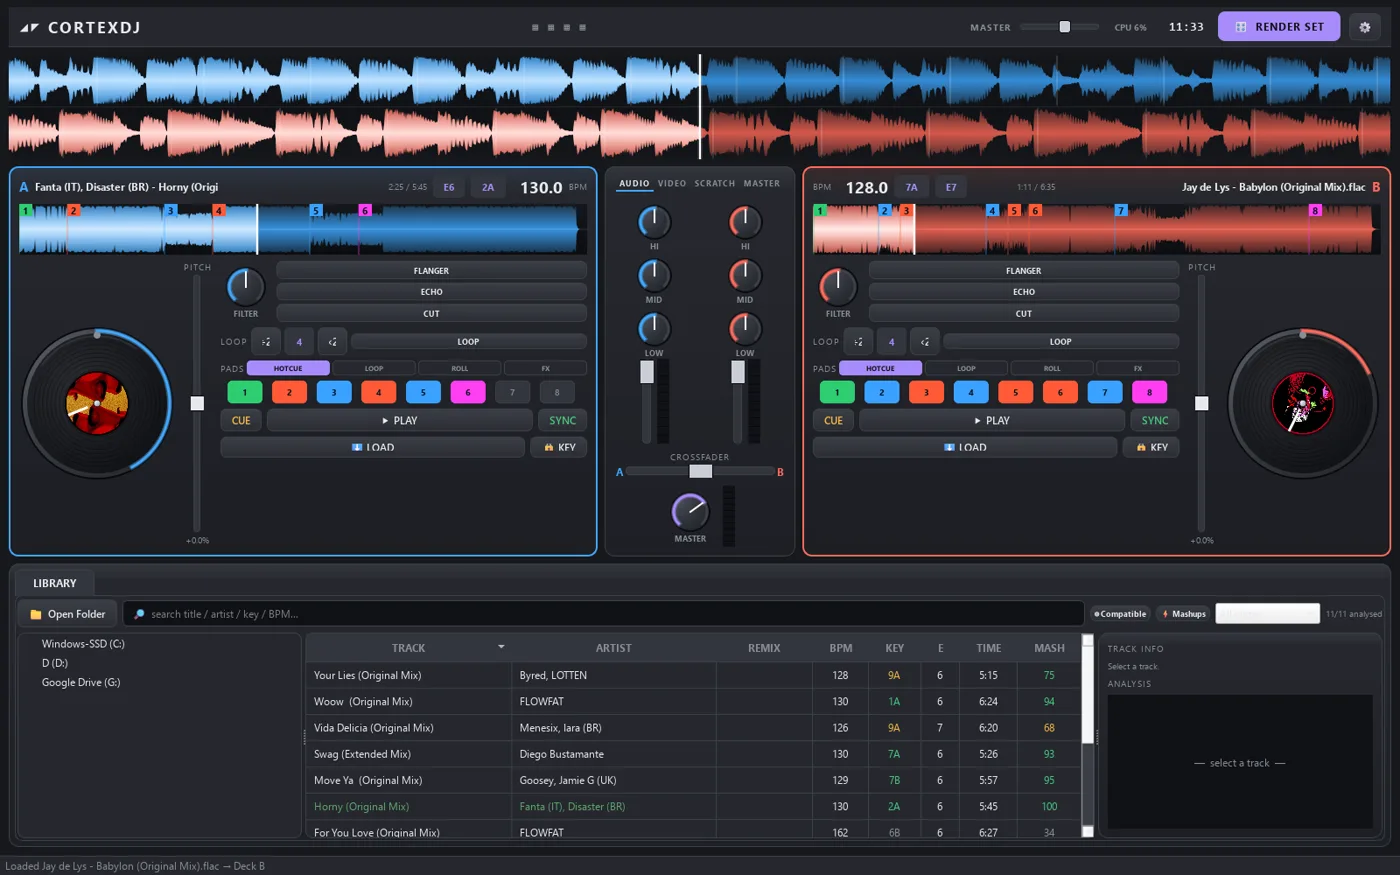1400x875 pixels.
Task: Switch mixer to the Video tab
Action: tap(672, 184)
